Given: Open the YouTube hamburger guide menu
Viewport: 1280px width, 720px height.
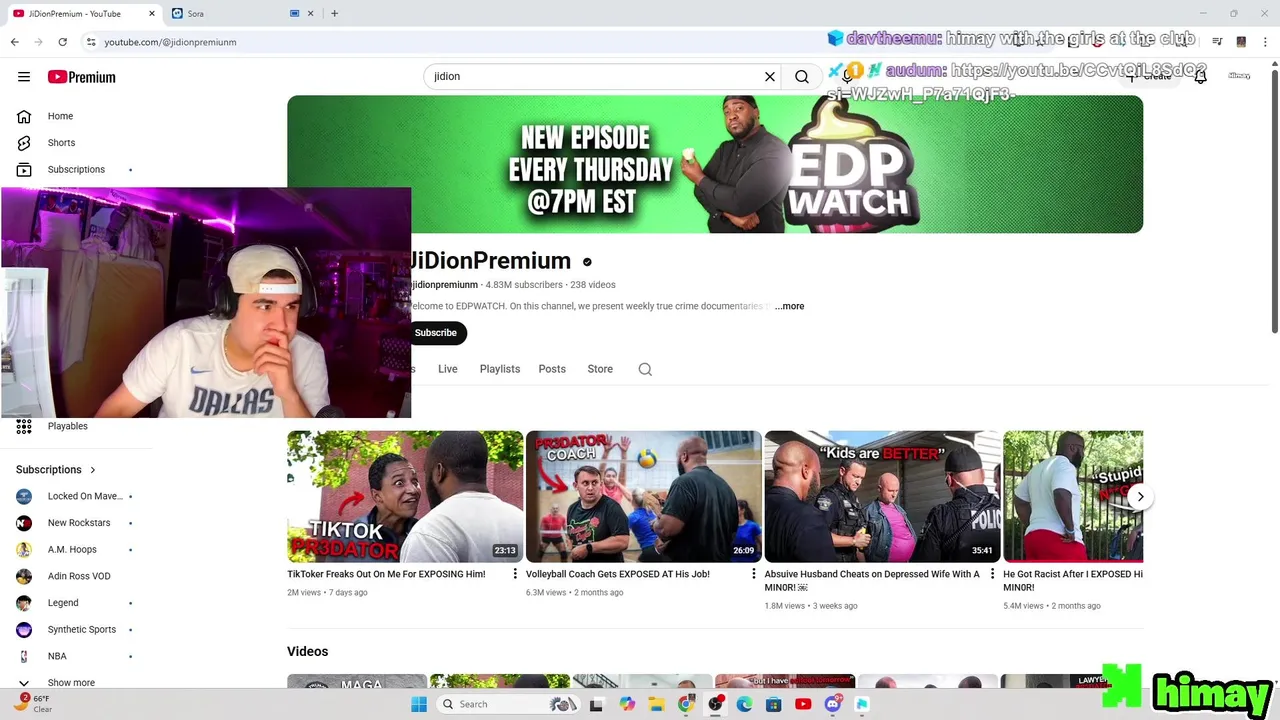Looking at the screenshot, I should 24,77.
